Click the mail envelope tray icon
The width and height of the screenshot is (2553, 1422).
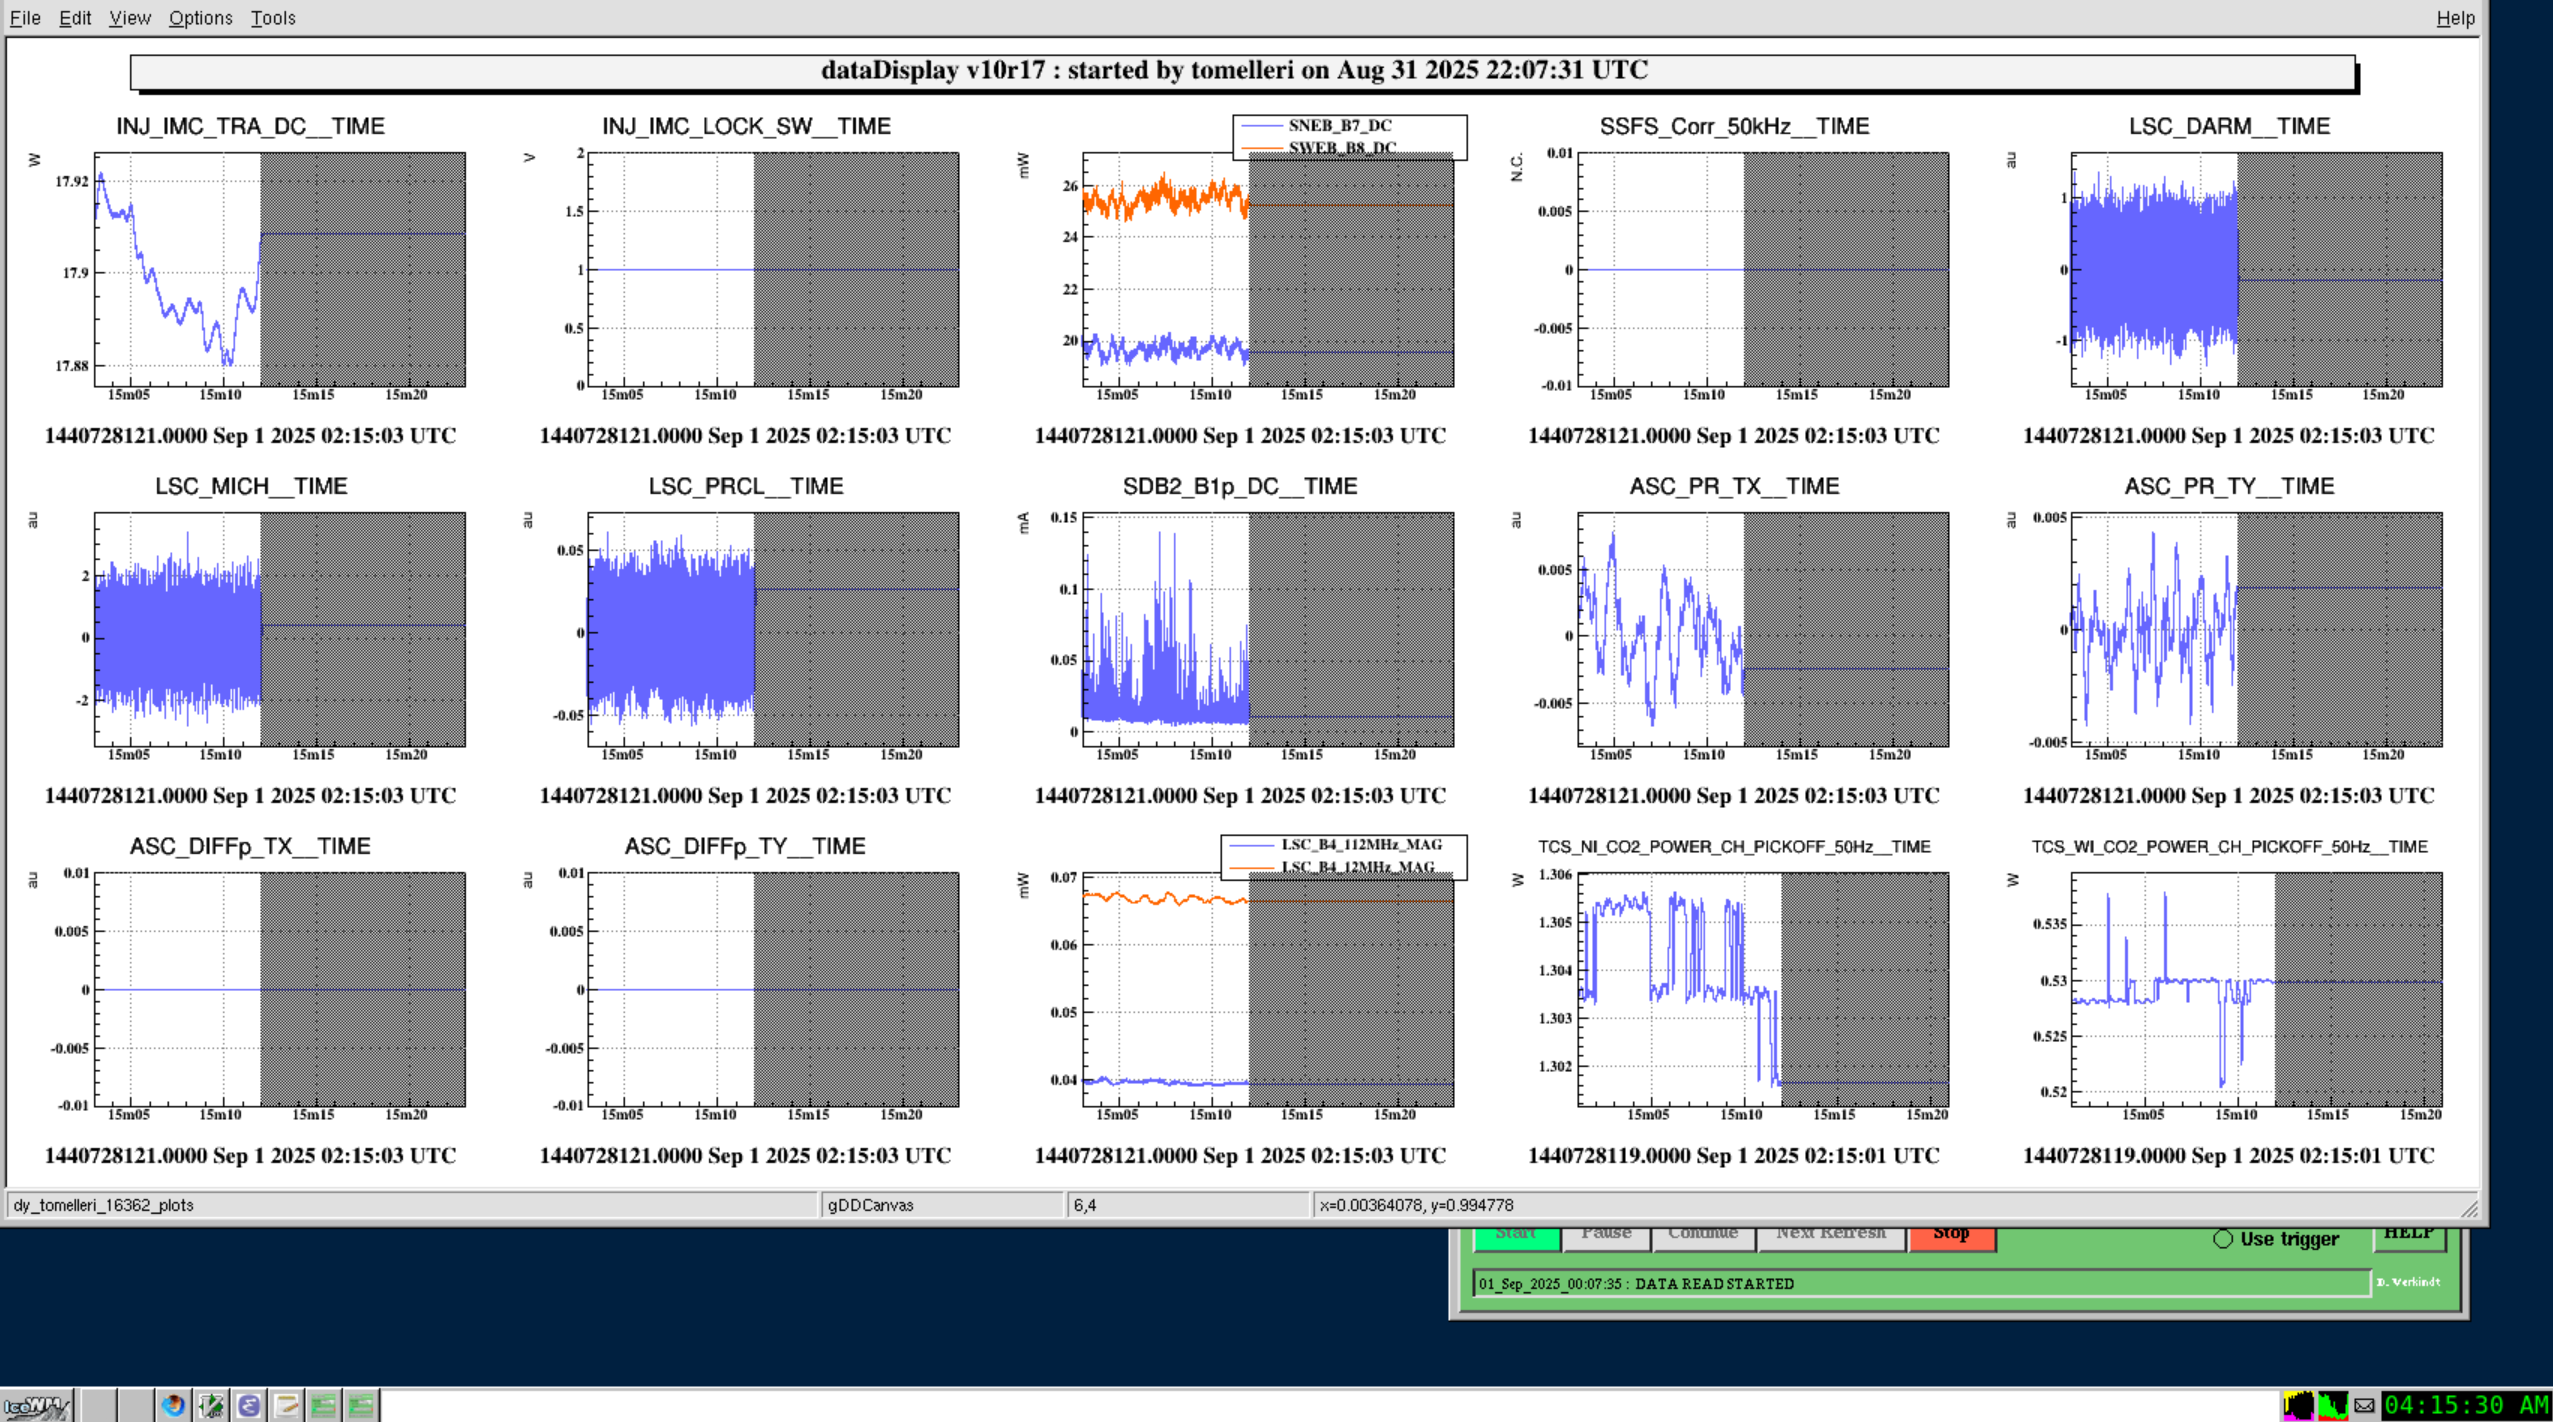point(2364,1406)
